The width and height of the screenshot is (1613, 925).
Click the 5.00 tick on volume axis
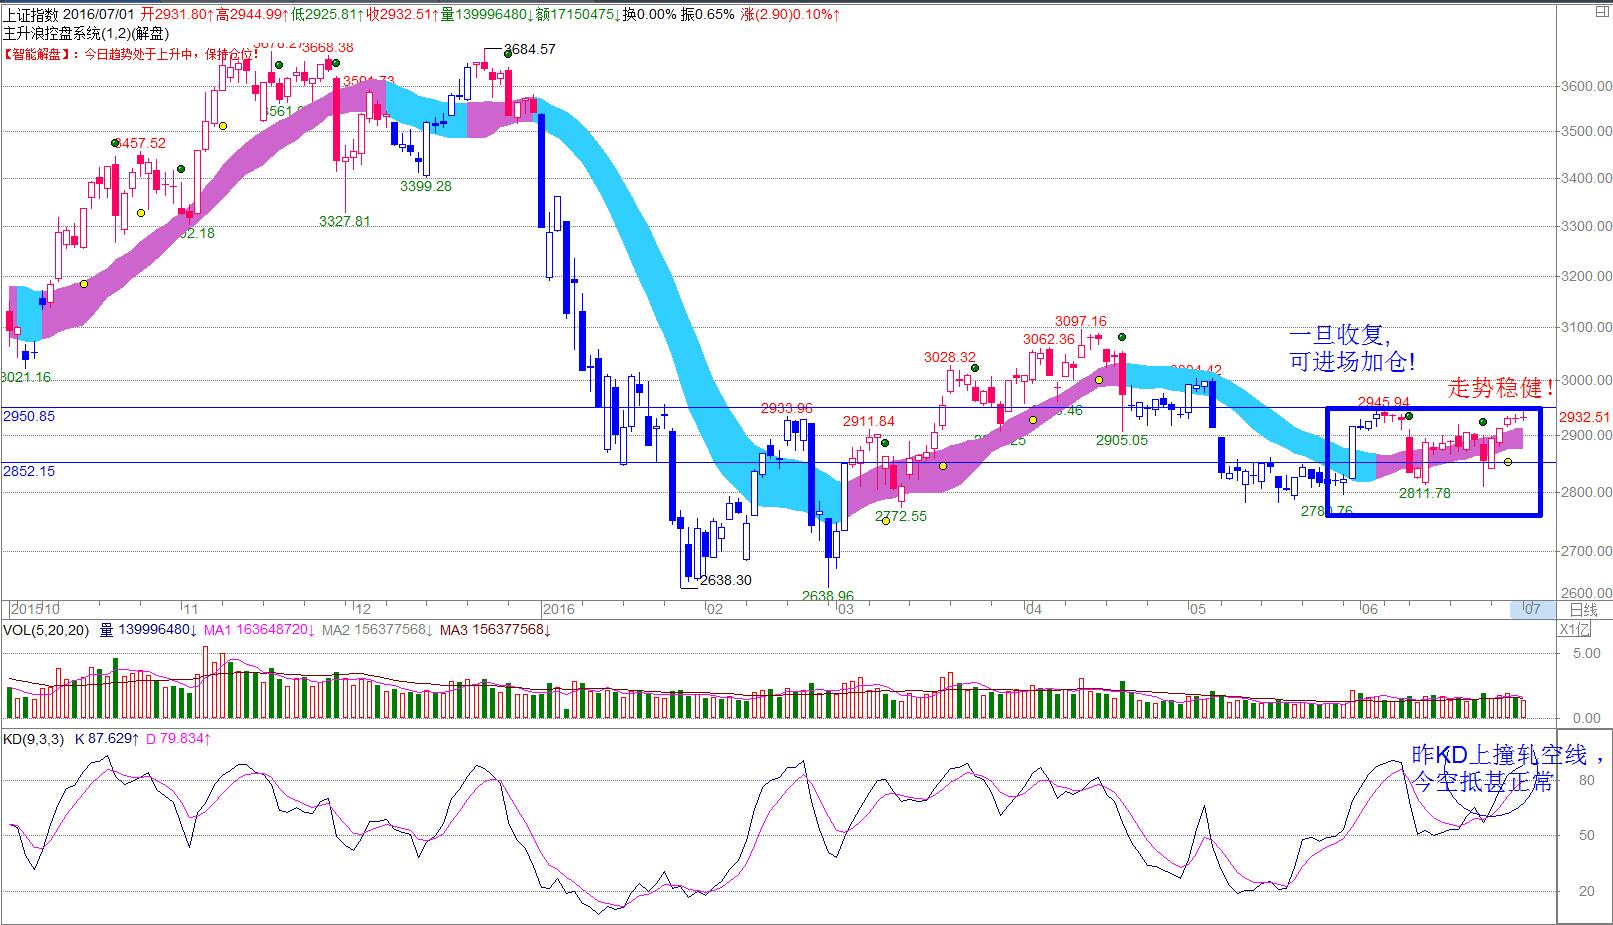[x=1586, y=653]
